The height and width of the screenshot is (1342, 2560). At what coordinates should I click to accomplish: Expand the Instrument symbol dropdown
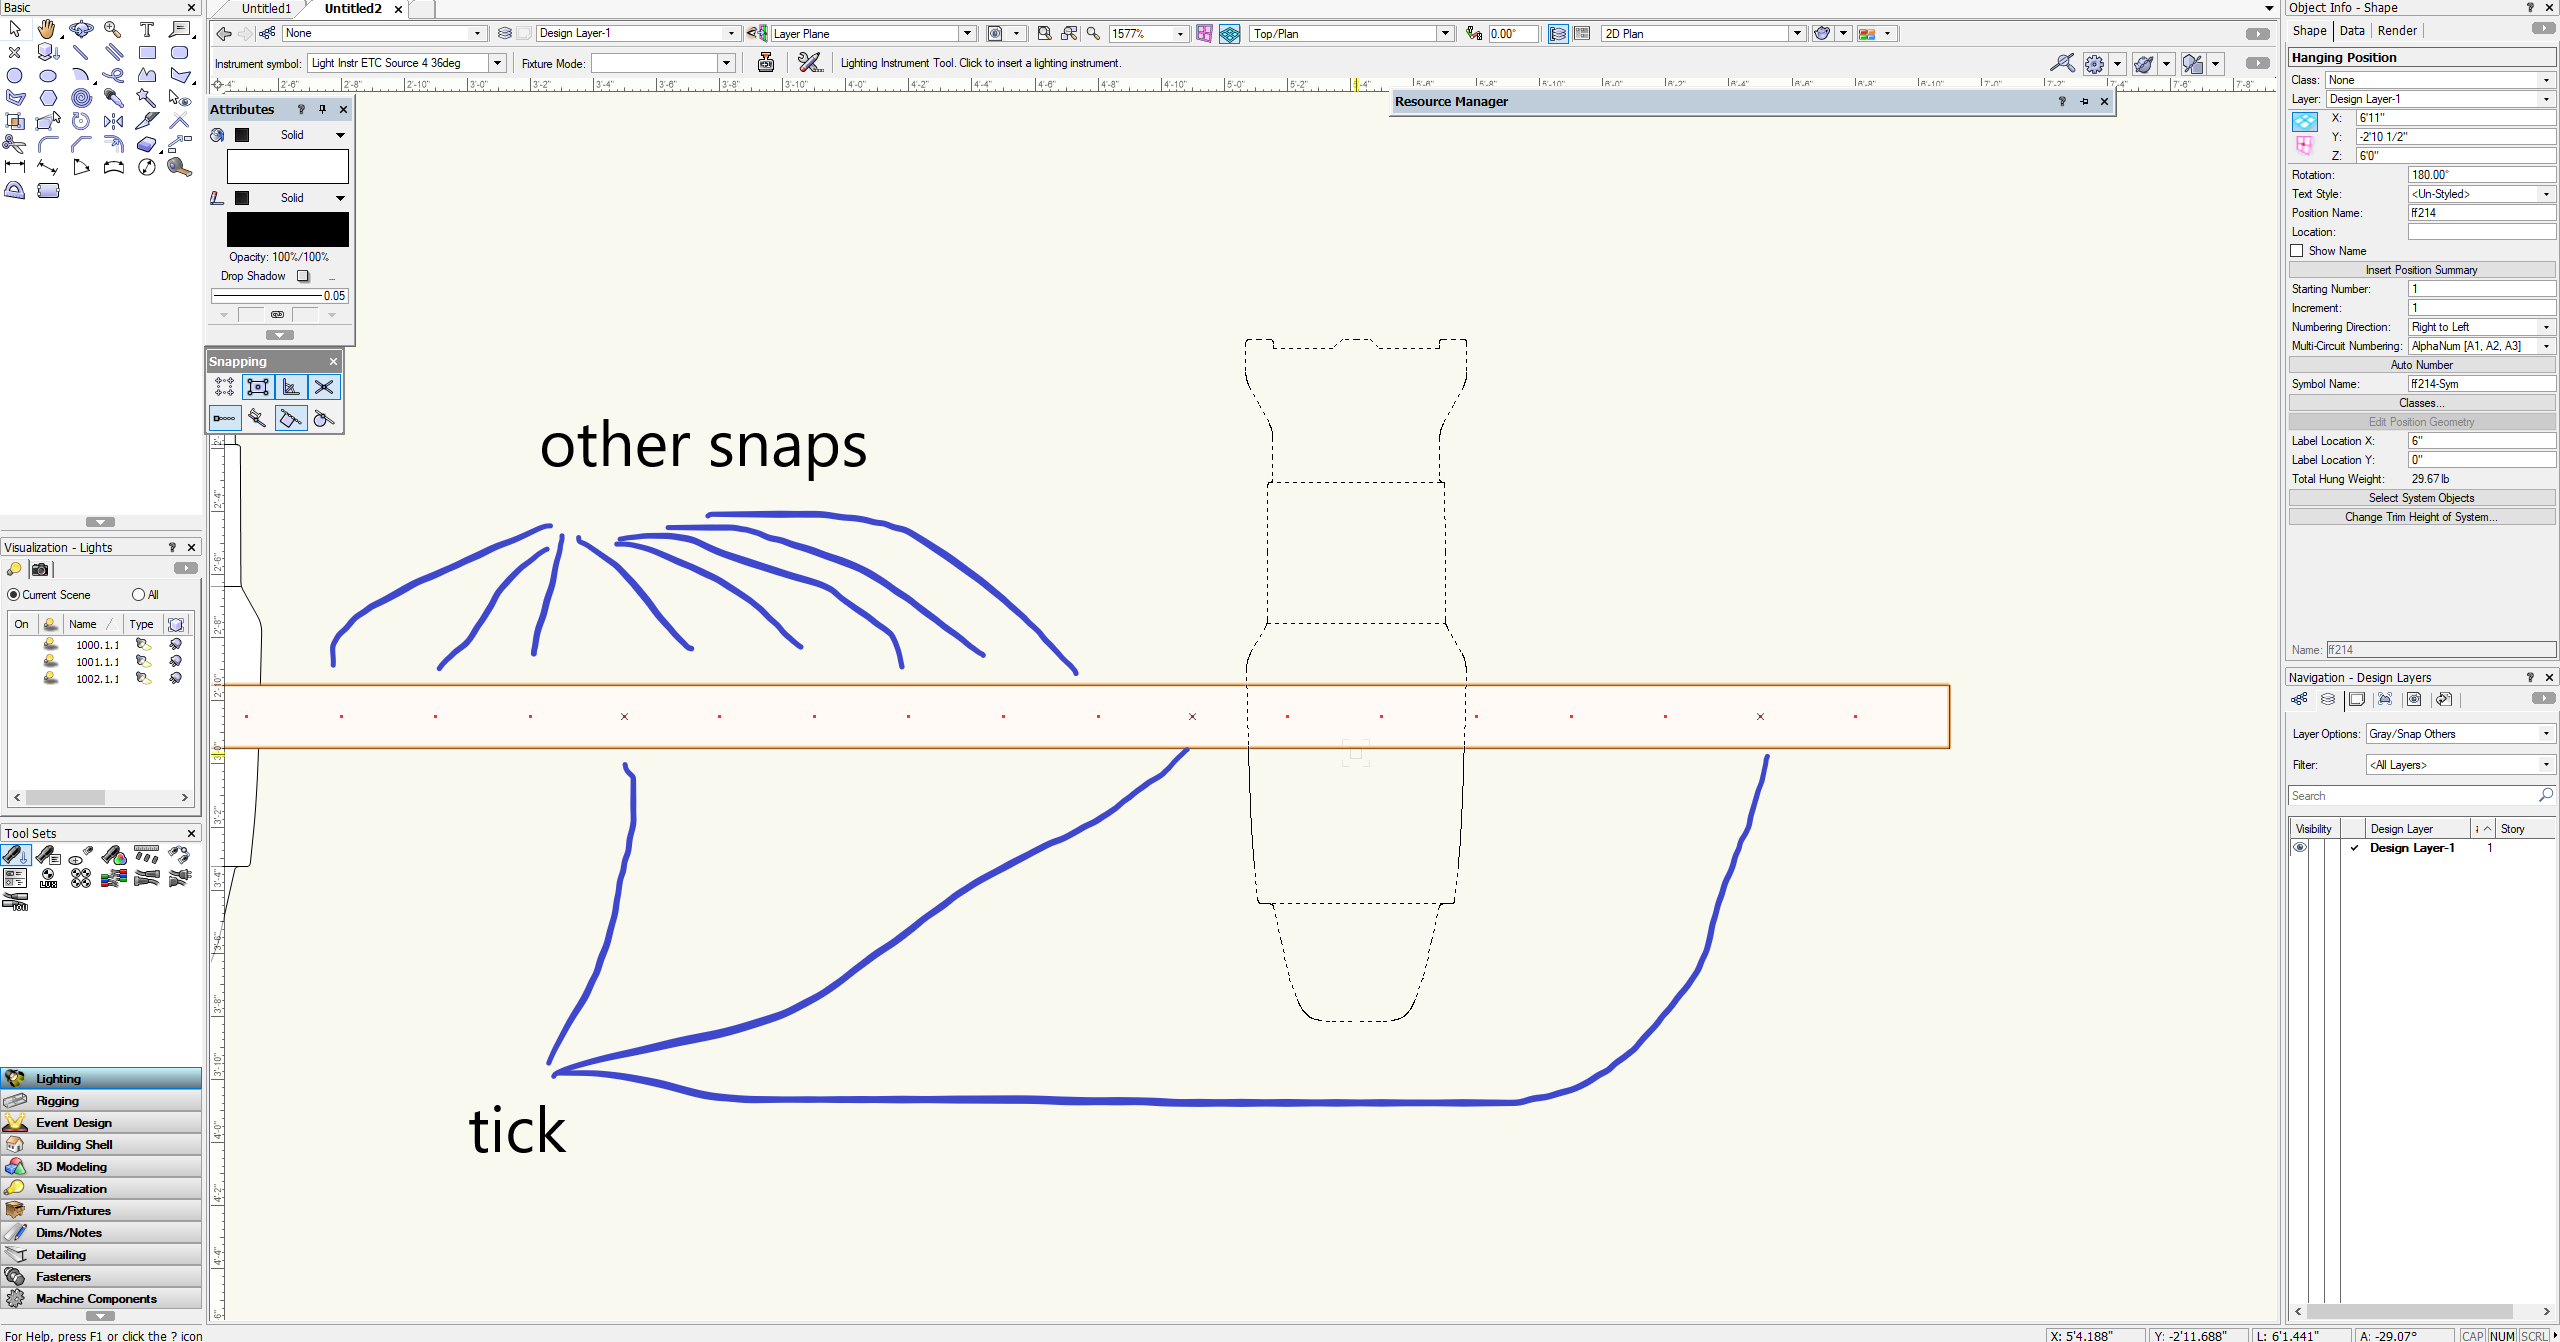[497, 63]
